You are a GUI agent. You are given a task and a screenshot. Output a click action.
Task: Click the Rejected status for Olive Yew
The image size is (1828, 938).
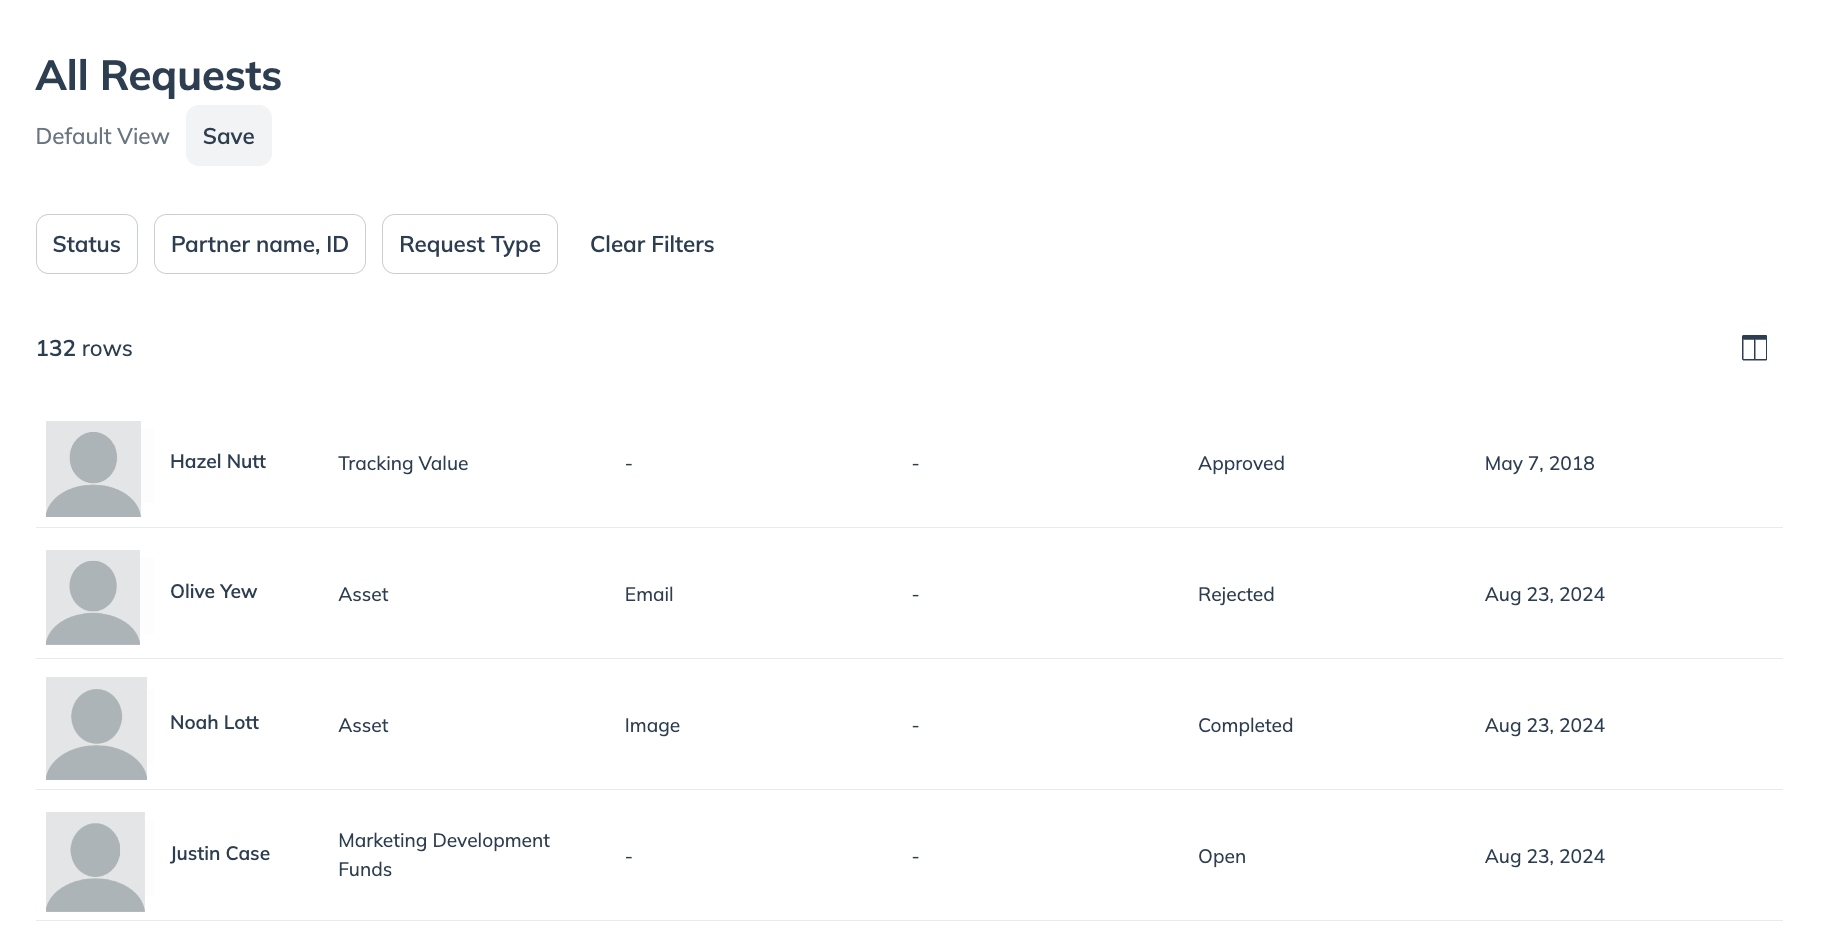tap(1236, 594)
